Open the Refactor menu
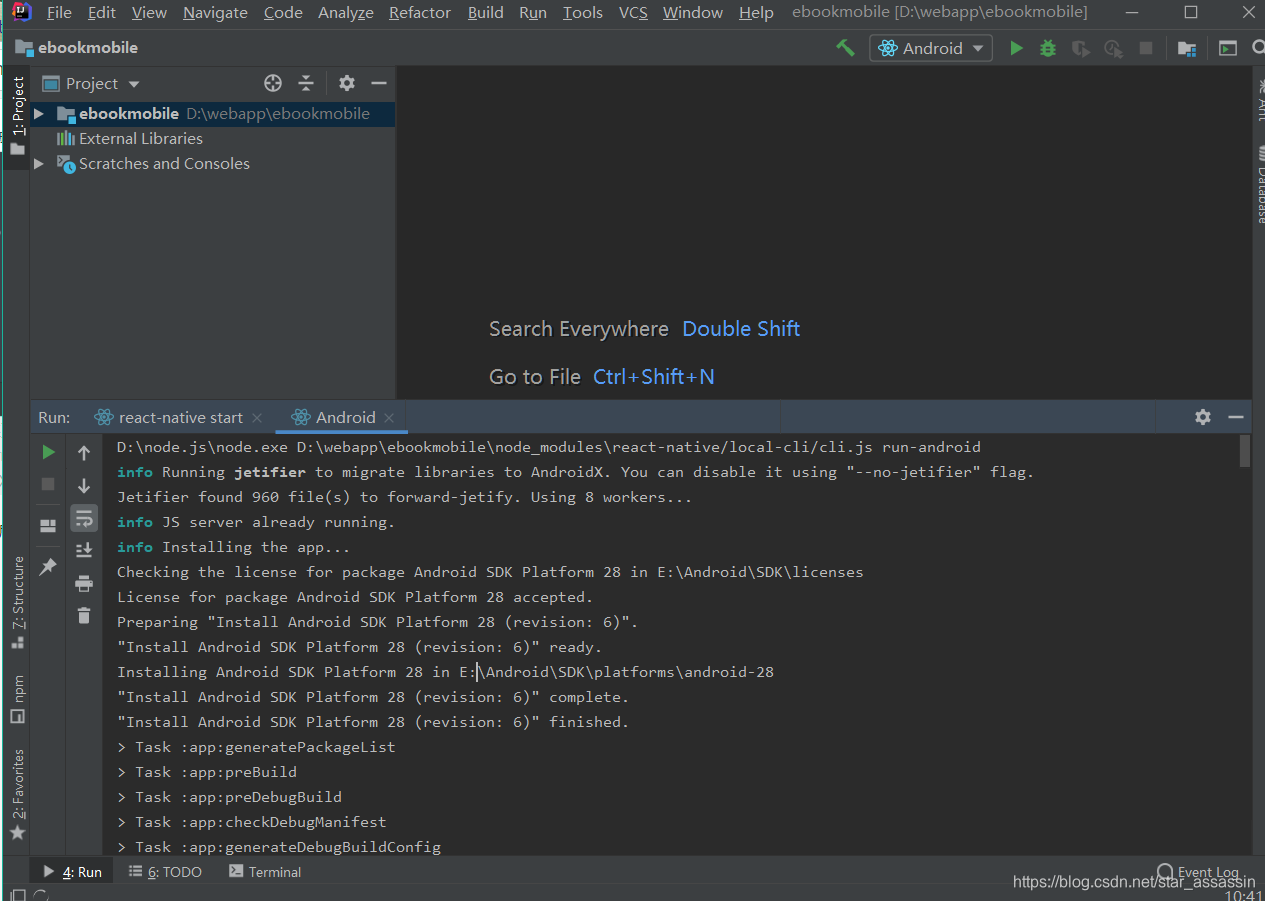This screenshot has width=1265, height=901. [420, 13]
